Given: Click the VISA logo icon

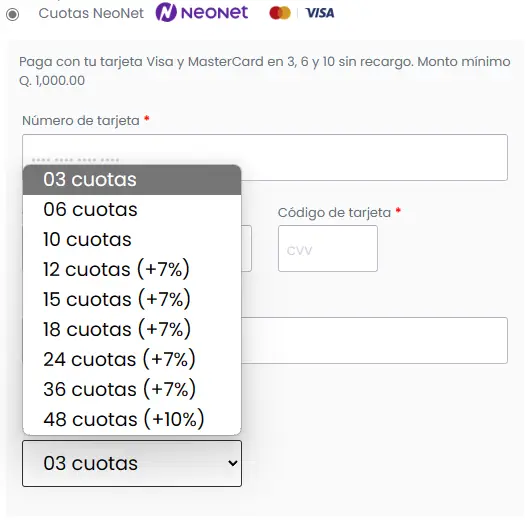Looking at the screenshot, I should coord(320,13).
